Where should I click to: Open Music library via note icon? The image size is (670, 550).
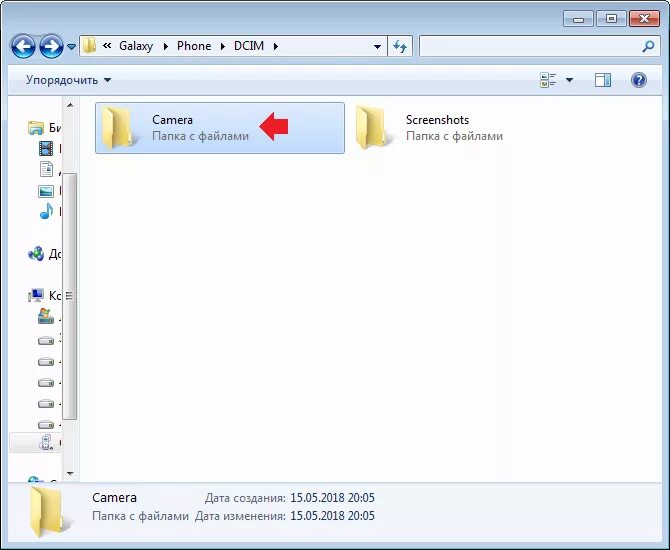(x=46, y=211)
